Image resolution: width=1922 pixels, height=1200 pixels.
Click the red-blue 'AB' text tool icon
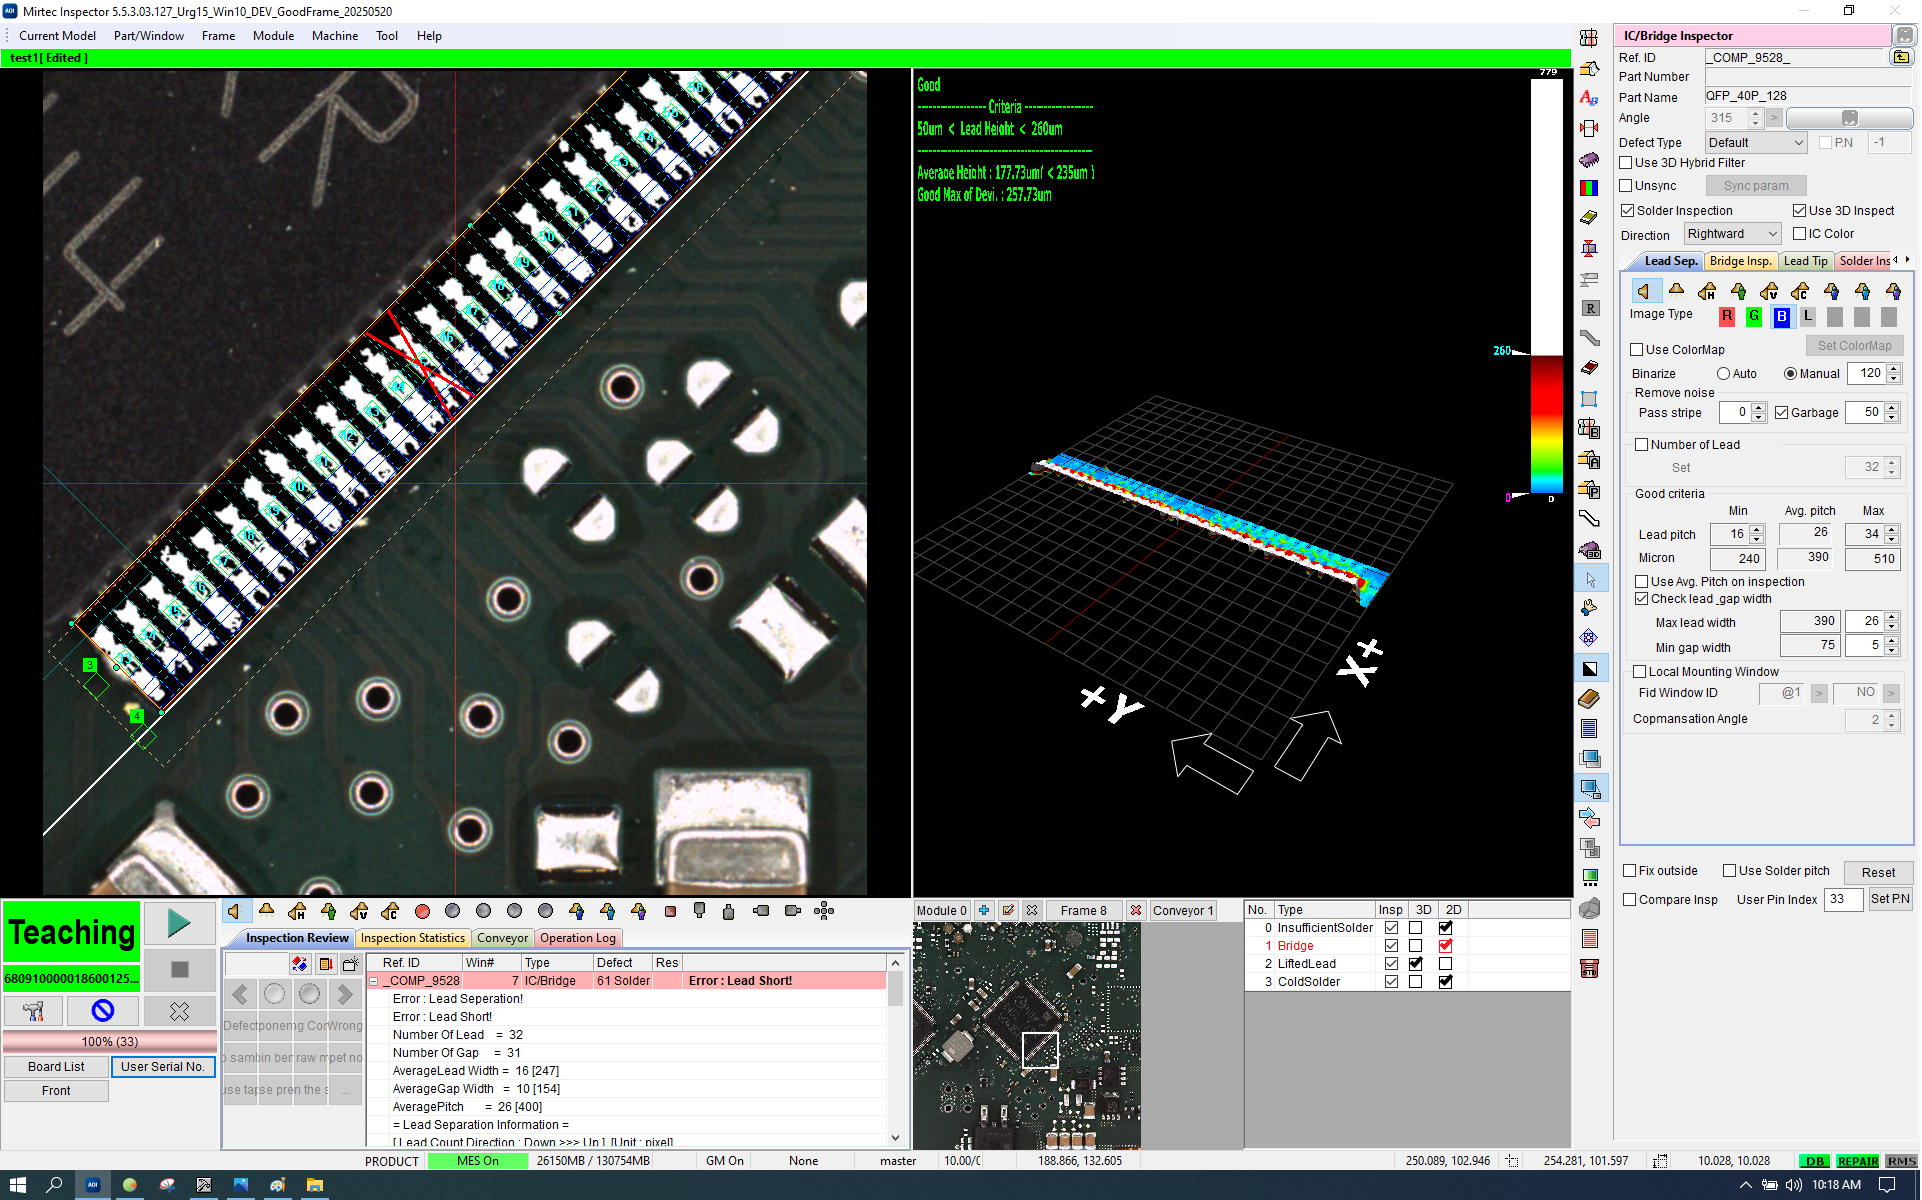(1589, 98)
